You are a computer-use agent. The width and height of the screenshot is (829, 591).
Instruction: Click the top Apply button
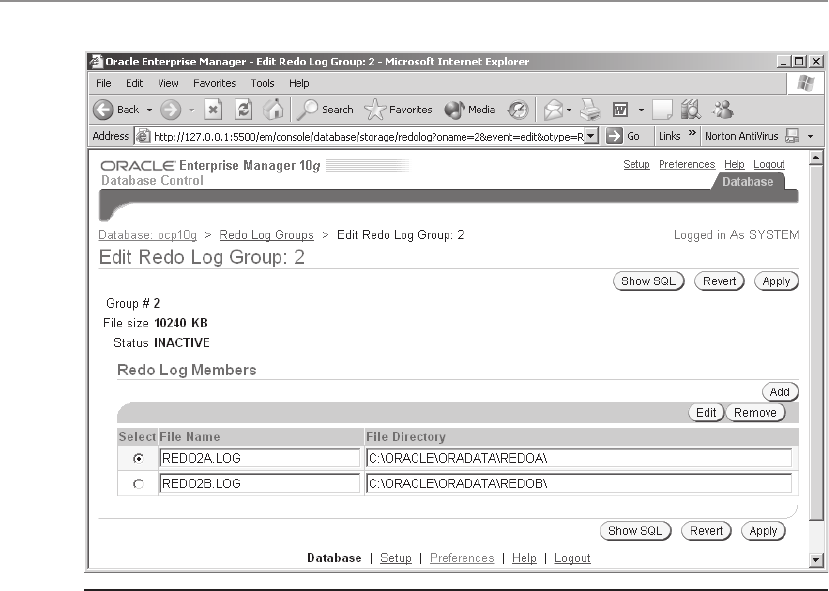[776, 281]
